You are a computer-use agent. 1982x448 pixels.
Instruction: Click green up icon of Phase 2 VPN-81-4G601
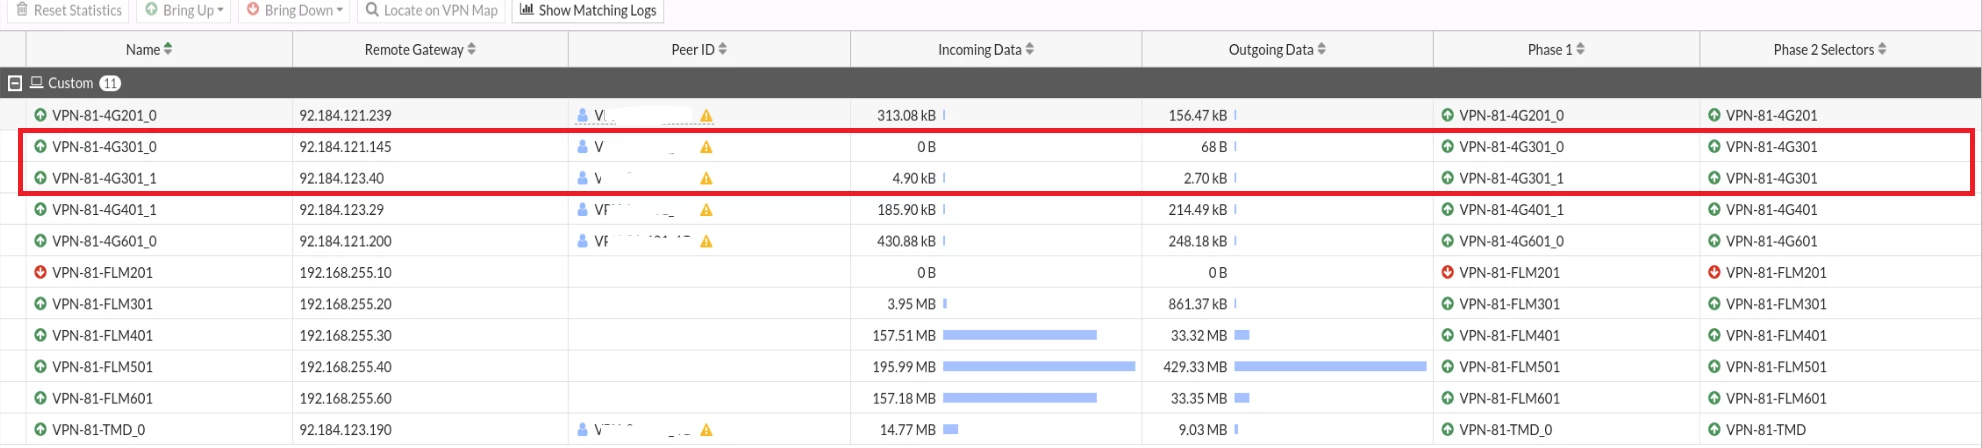tap(1715, 241)
